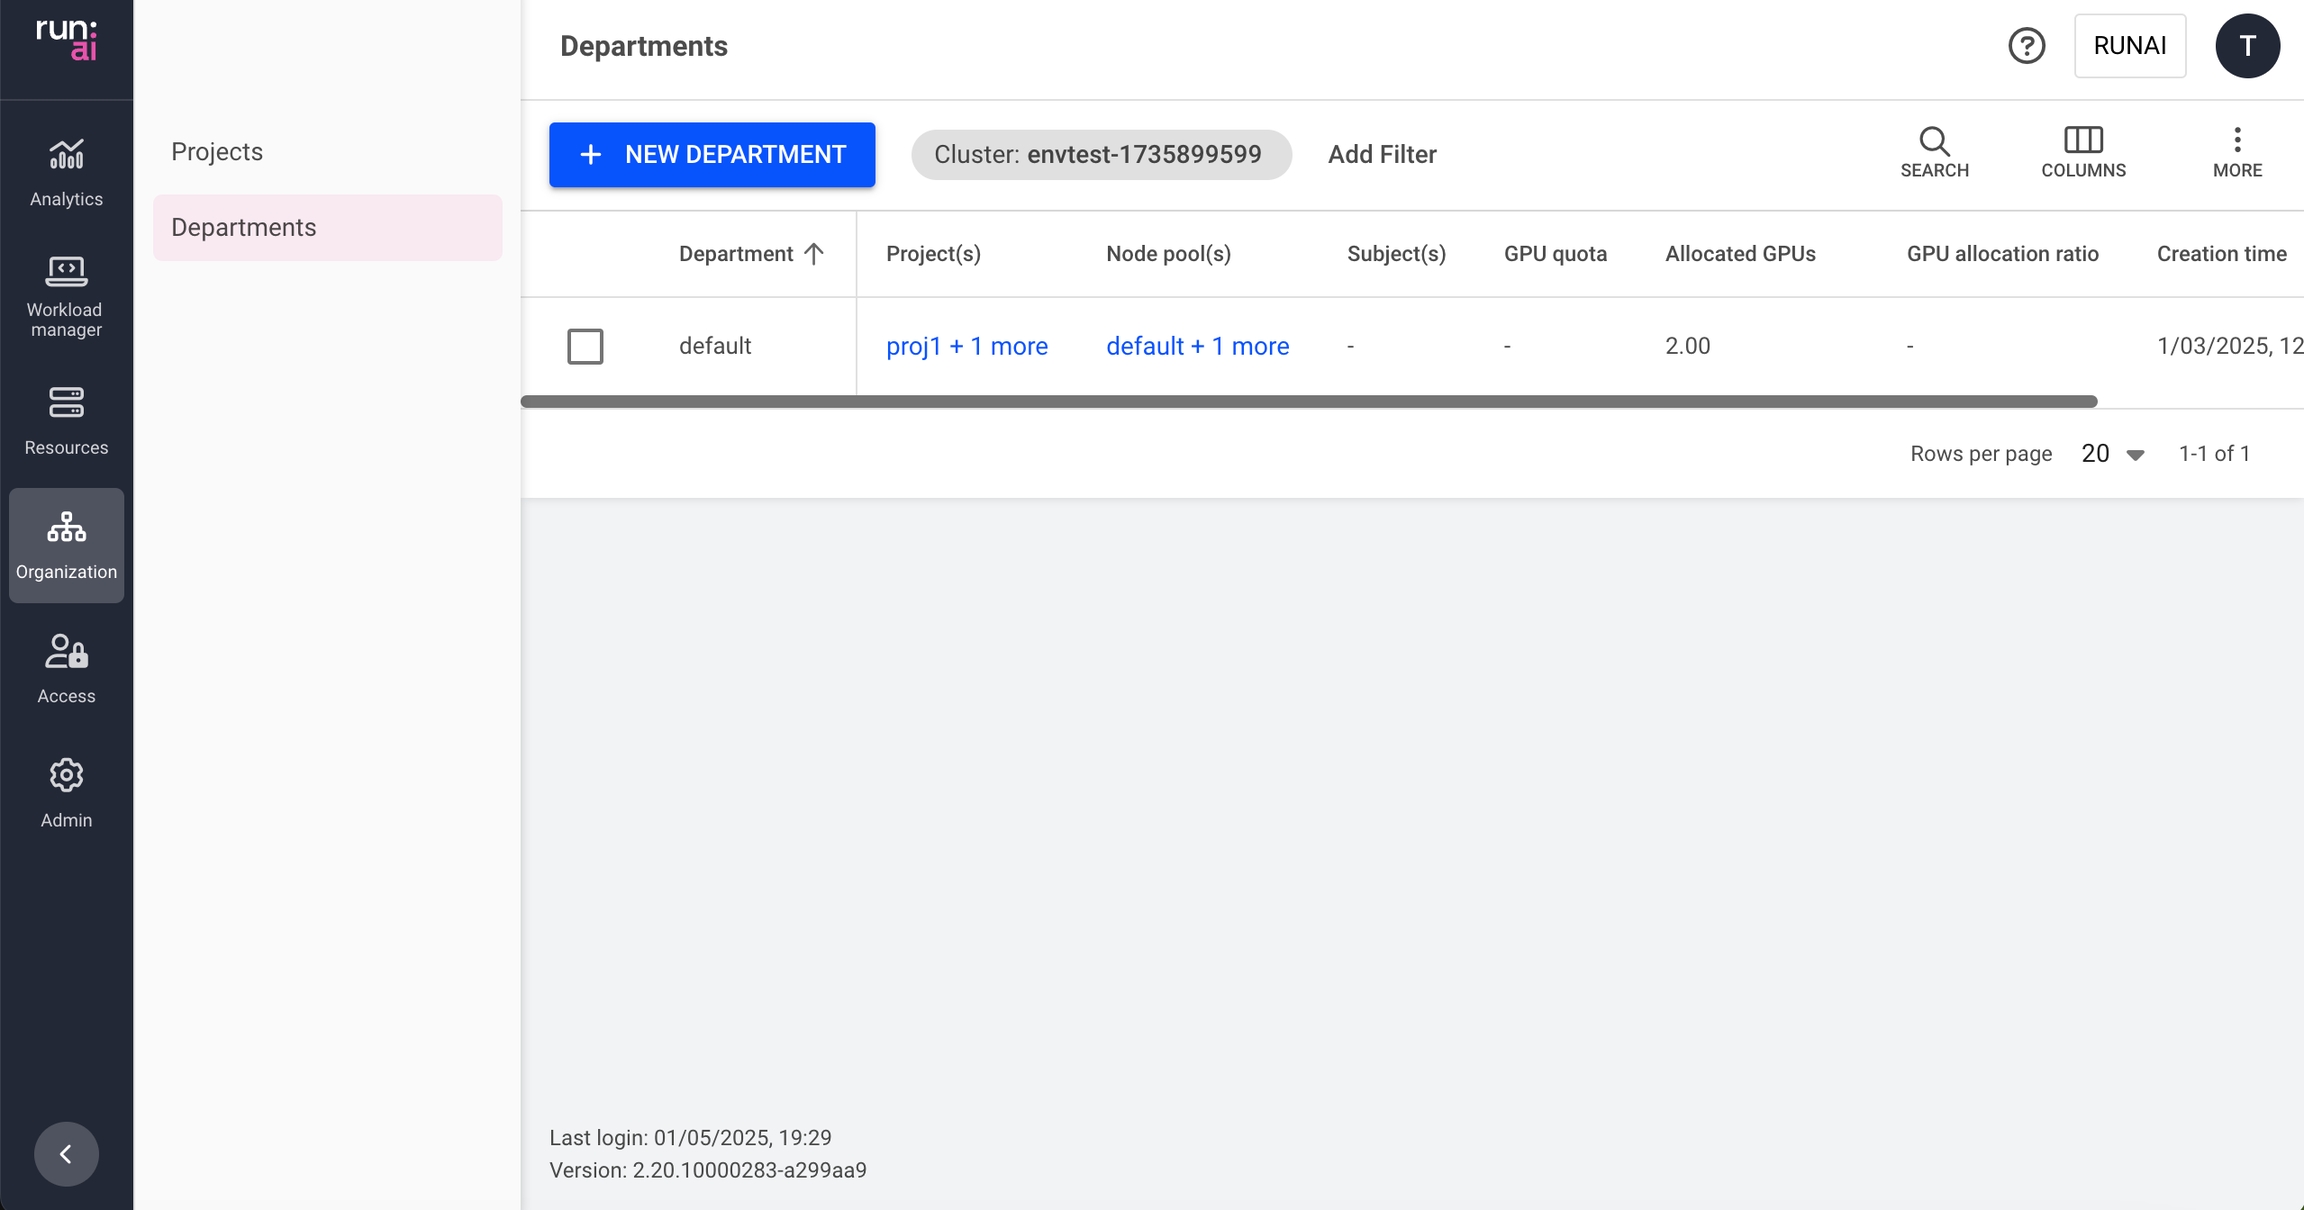
Task: Click the Add Filter button
Action: coord(1382,155)
